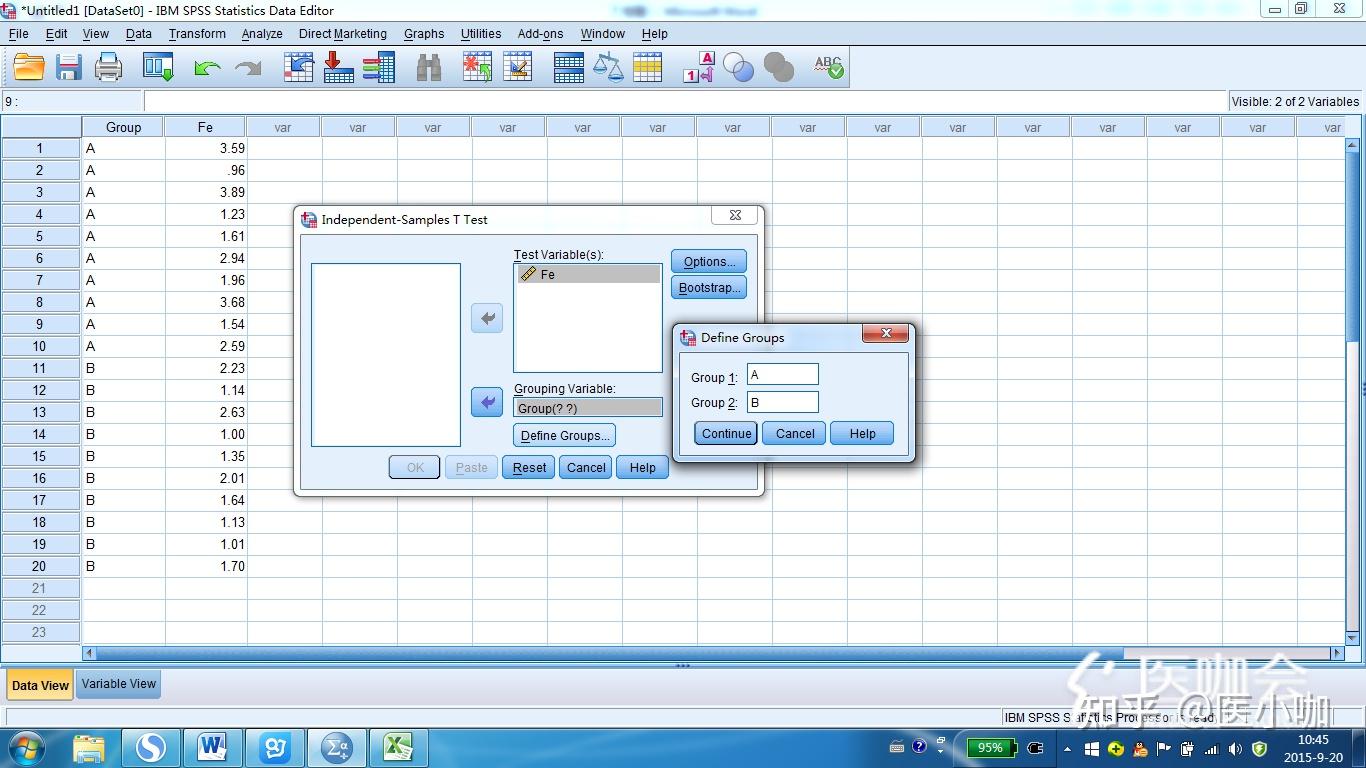The height and width of the screenshot is (768, 1366).
Task: Recall recently used dialogs
Action: 158,67
